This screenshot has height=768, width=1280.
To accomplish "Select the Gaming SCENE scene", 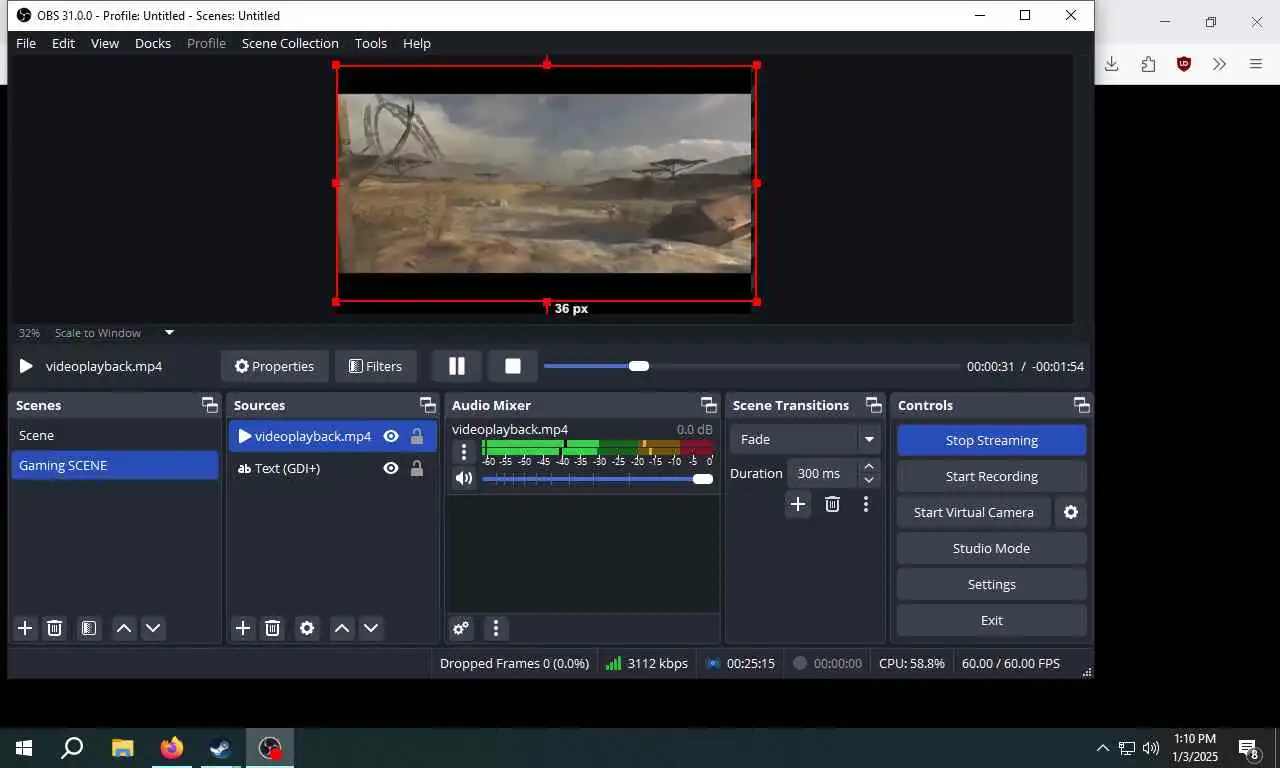I will 115,465.
